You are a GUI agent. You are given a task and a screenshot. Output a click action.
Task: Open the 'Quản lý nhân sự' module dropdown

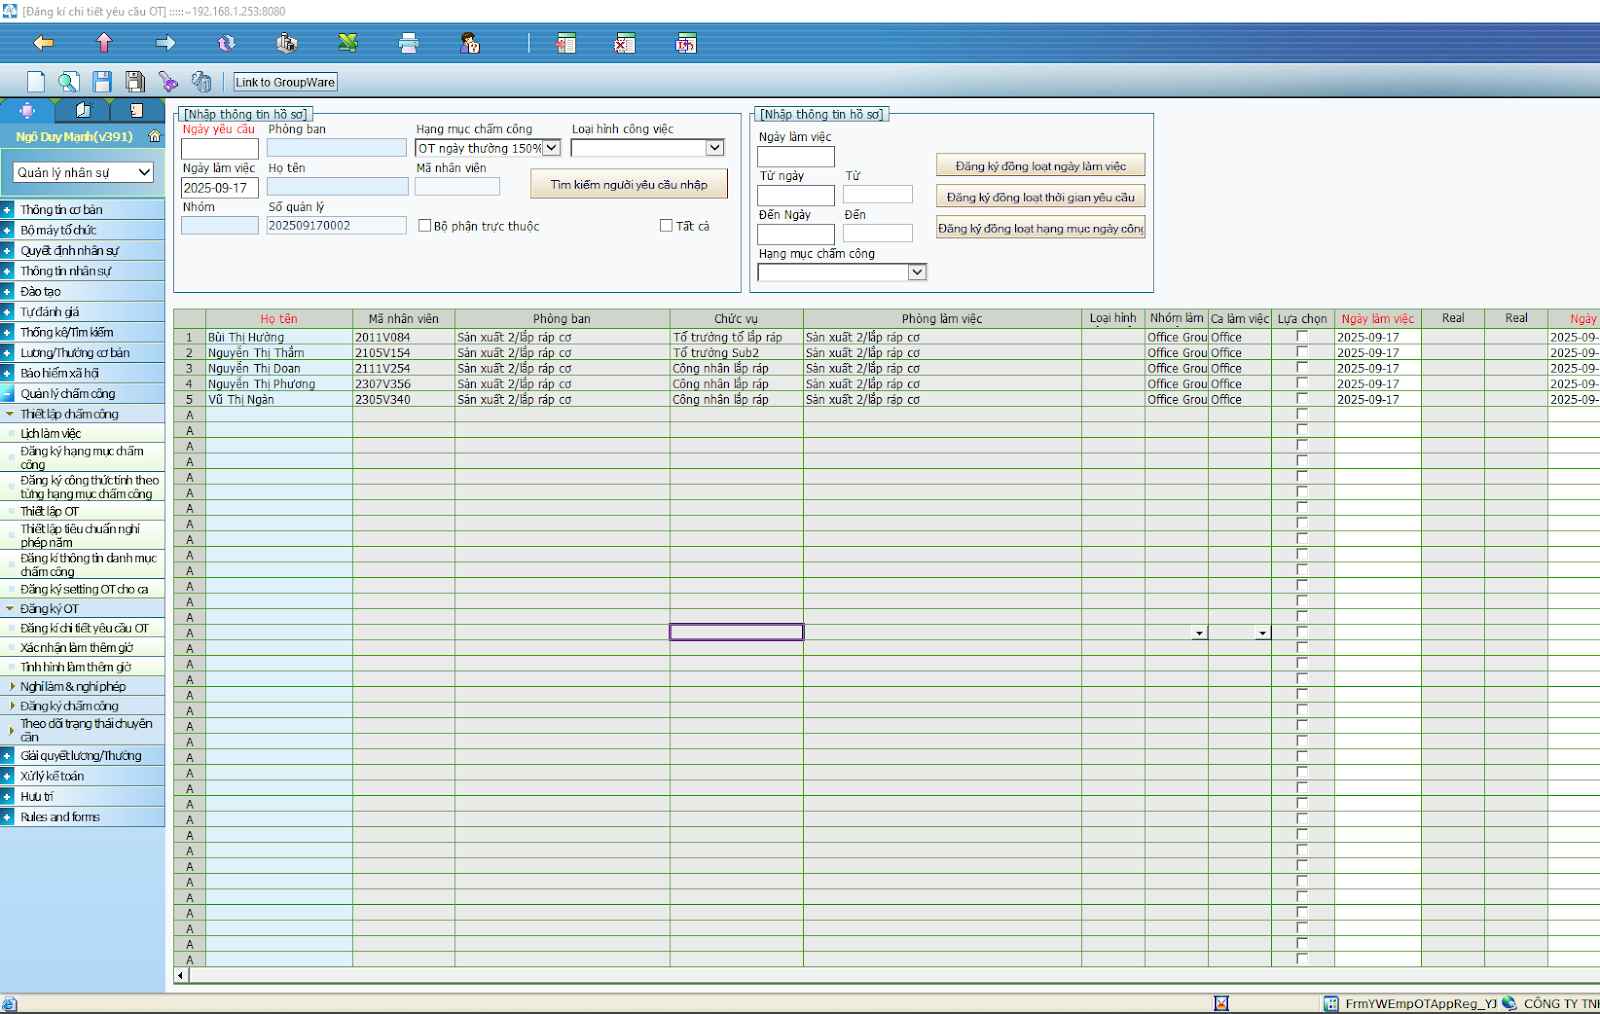(x=144, y=172)
